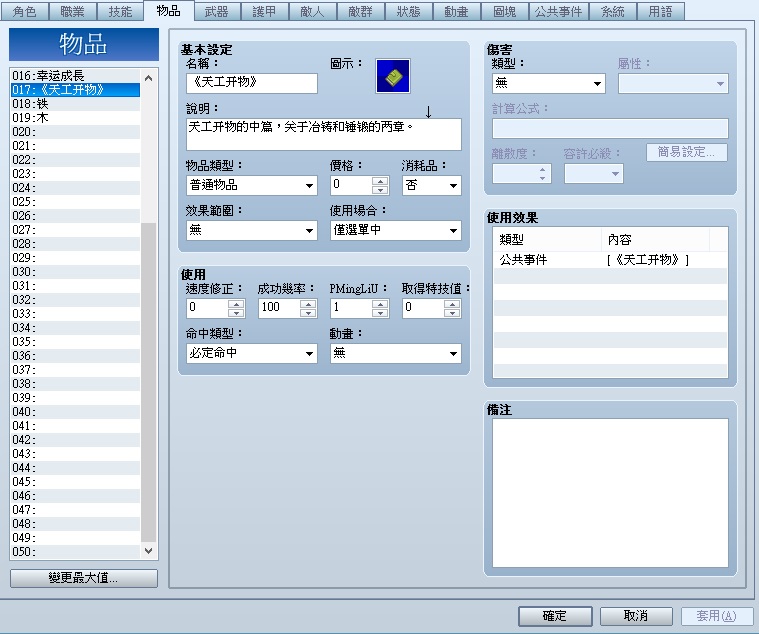The width and height of the screenshot is (759, 634).
Task: Expand the 物品類型 dropdown
Action: point(252,185)
